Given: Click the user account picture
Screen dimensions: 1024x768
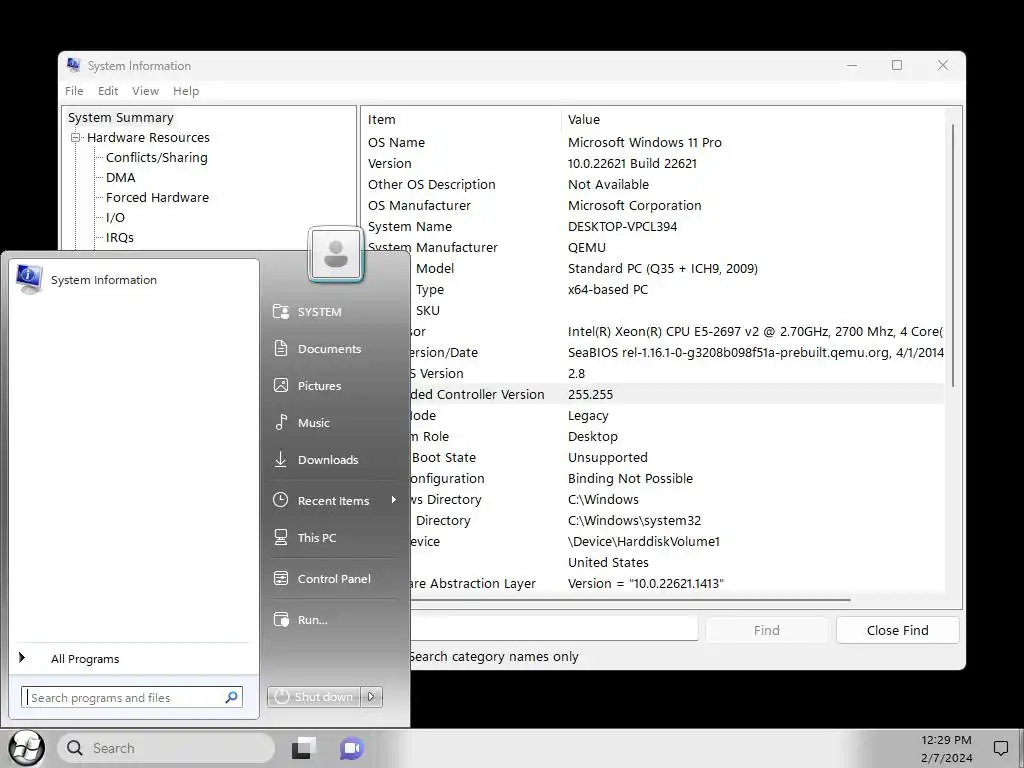Looking at the screenshot, I should point(336,254).
